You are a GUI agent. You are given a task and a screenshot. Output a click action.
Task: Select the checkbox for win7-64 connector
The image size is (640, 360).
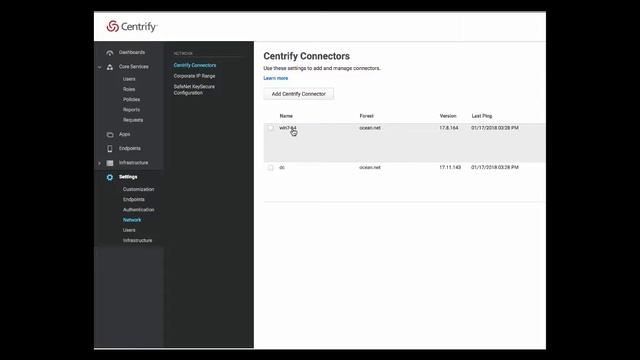(x=271, y=128)
